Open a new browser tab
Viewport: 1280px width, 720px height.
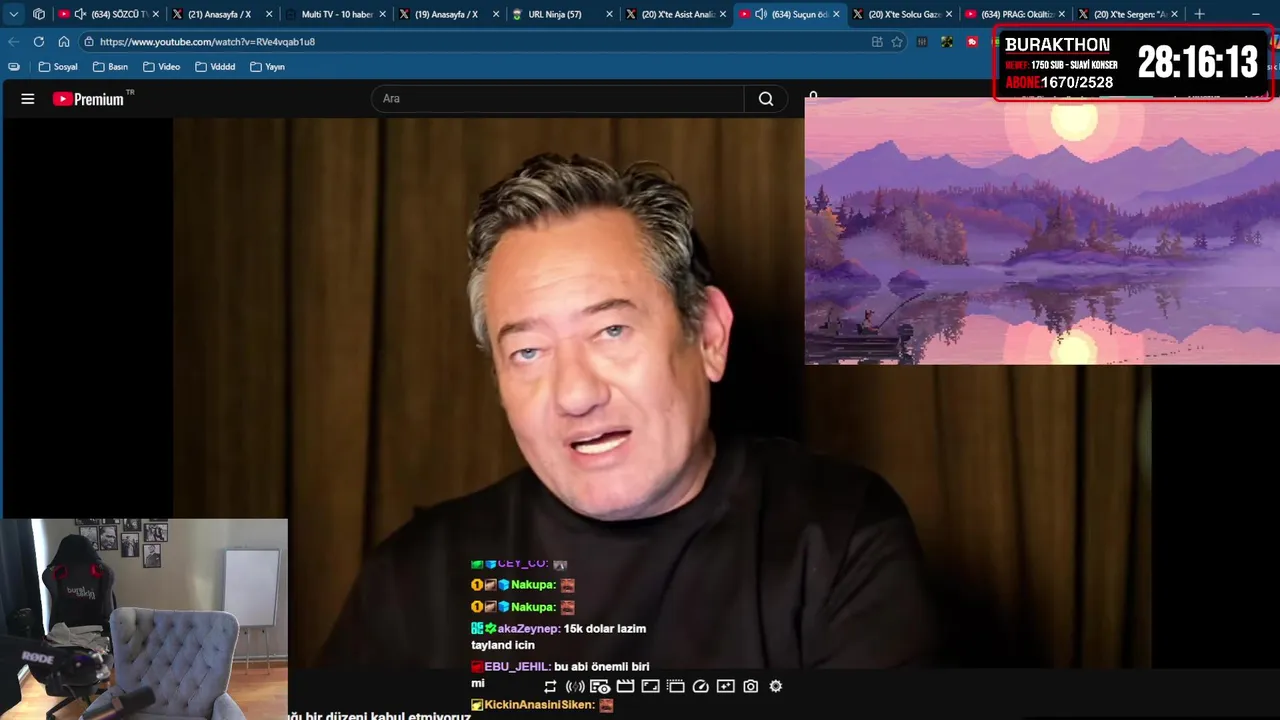coord(1199,14)
